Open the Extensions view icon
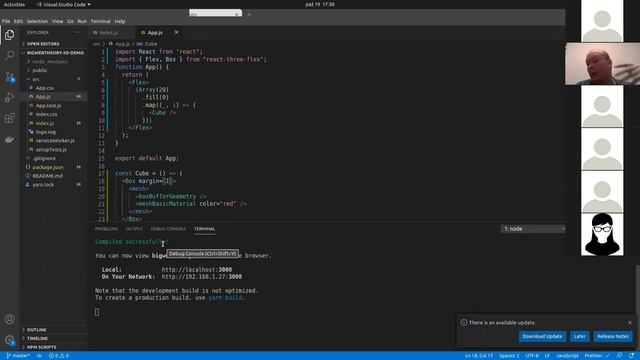Image resolution: width=640 pixels, height=360 pixels. [x=9, y=118]
